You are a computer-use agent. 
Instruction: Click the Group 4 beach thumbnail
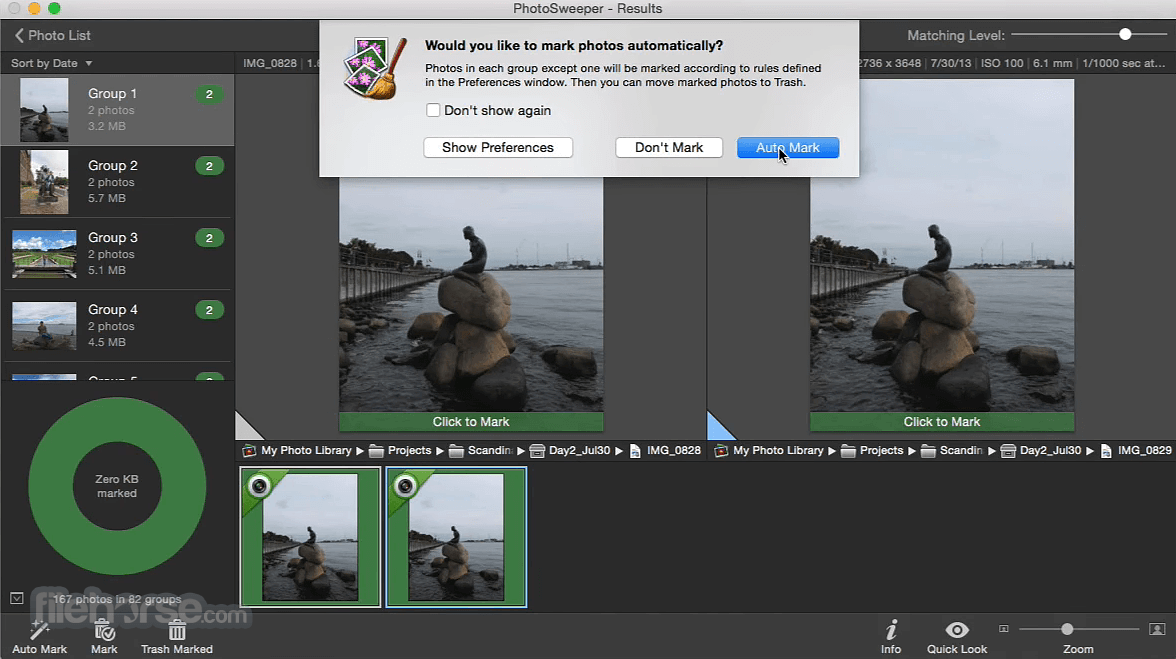44,325
